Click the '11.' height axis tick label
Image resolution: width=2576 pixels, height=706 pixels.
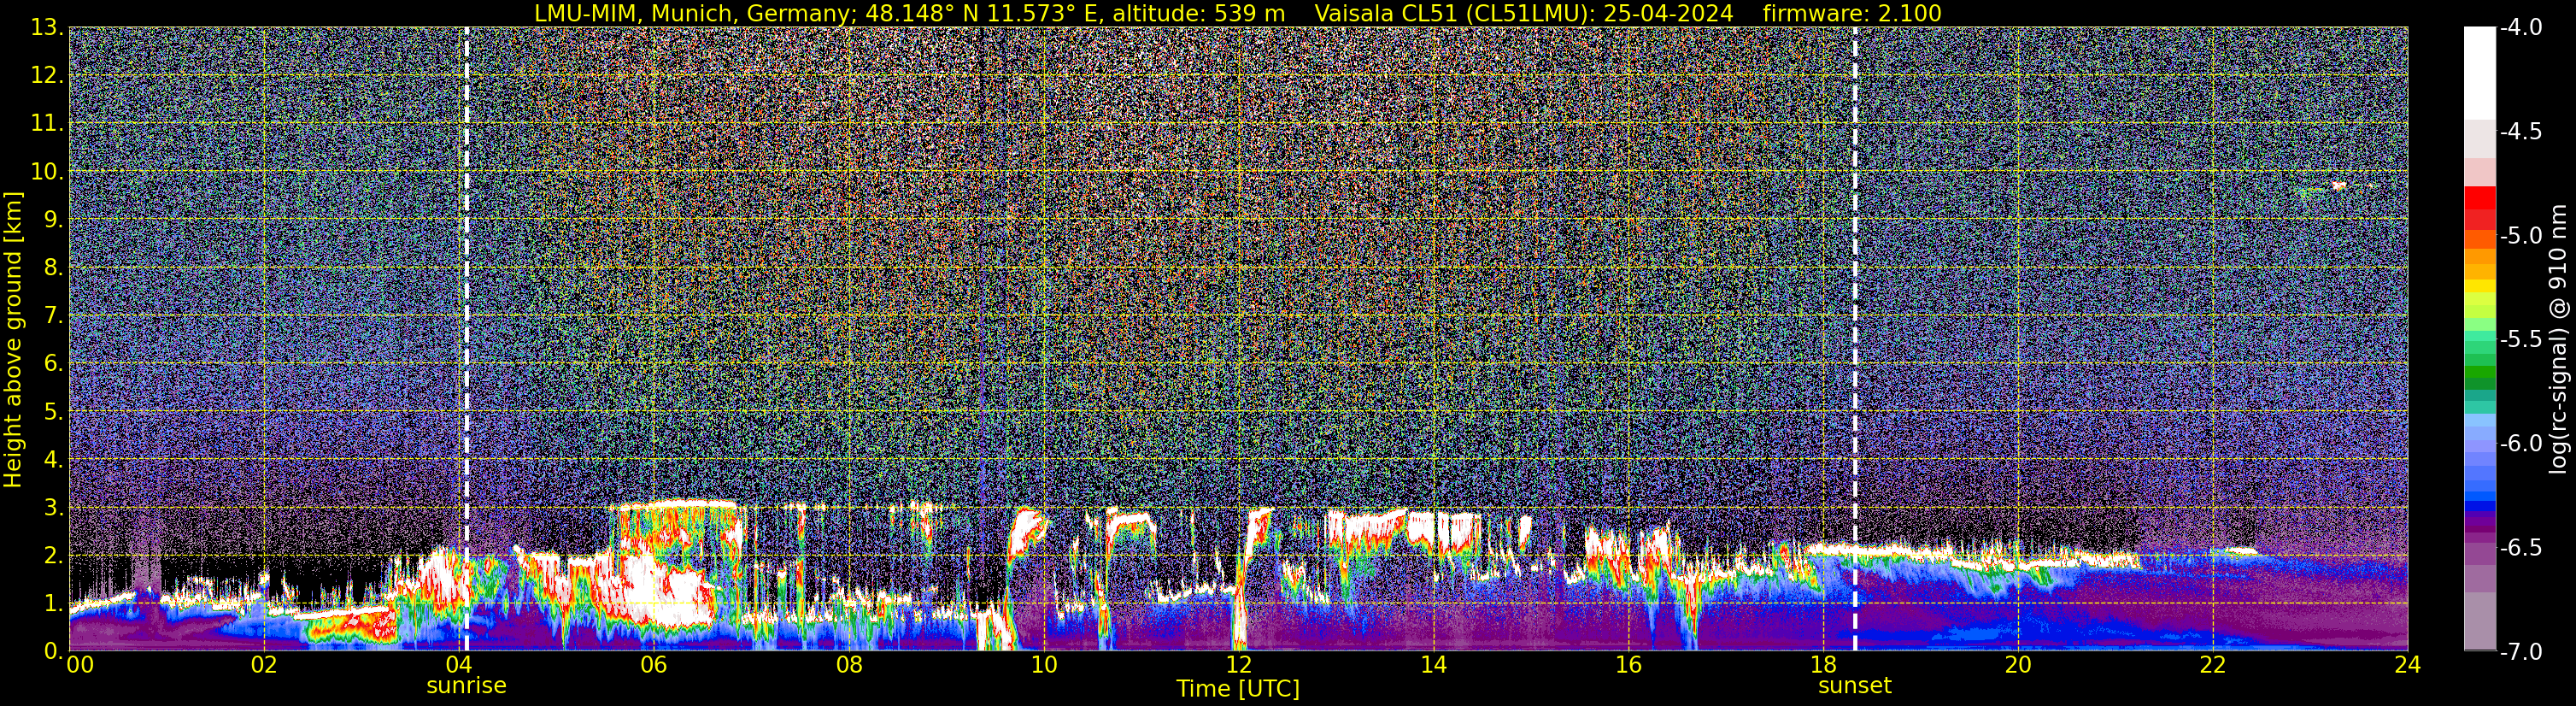click(x=47, y=123)
